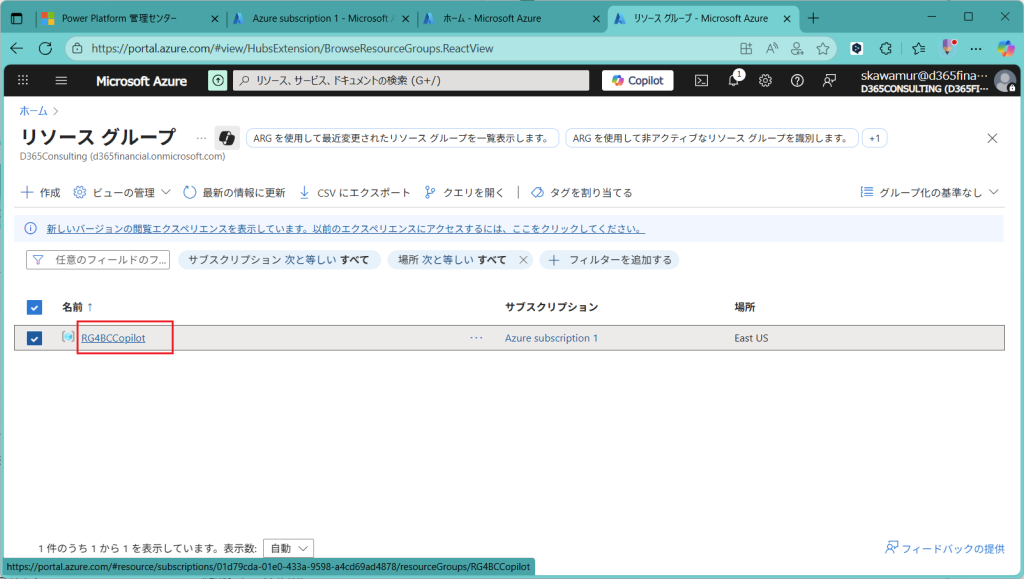
Task: Click the Copilot button
Action: click(637, 80)
